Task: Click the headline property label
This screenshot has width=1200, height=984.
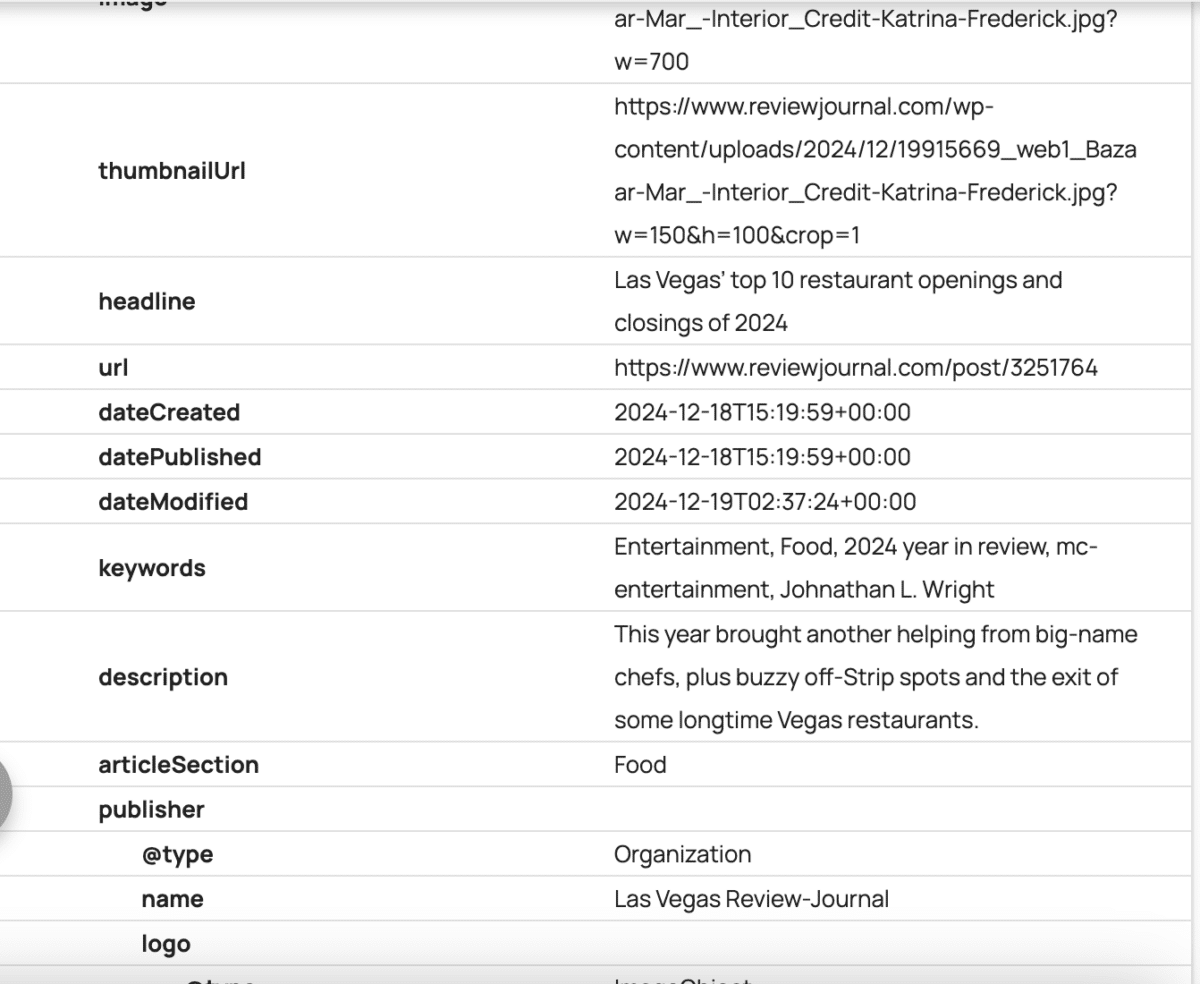Action: tap(146, 301)
